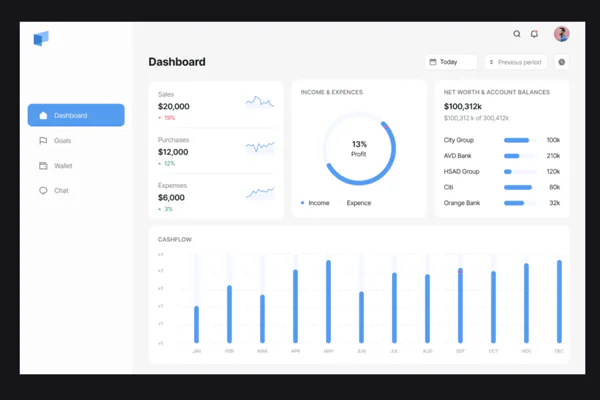Click the HSAD Group balance bar
The width and height of the screenshot is (600, 400).
(x=520, y=171)
